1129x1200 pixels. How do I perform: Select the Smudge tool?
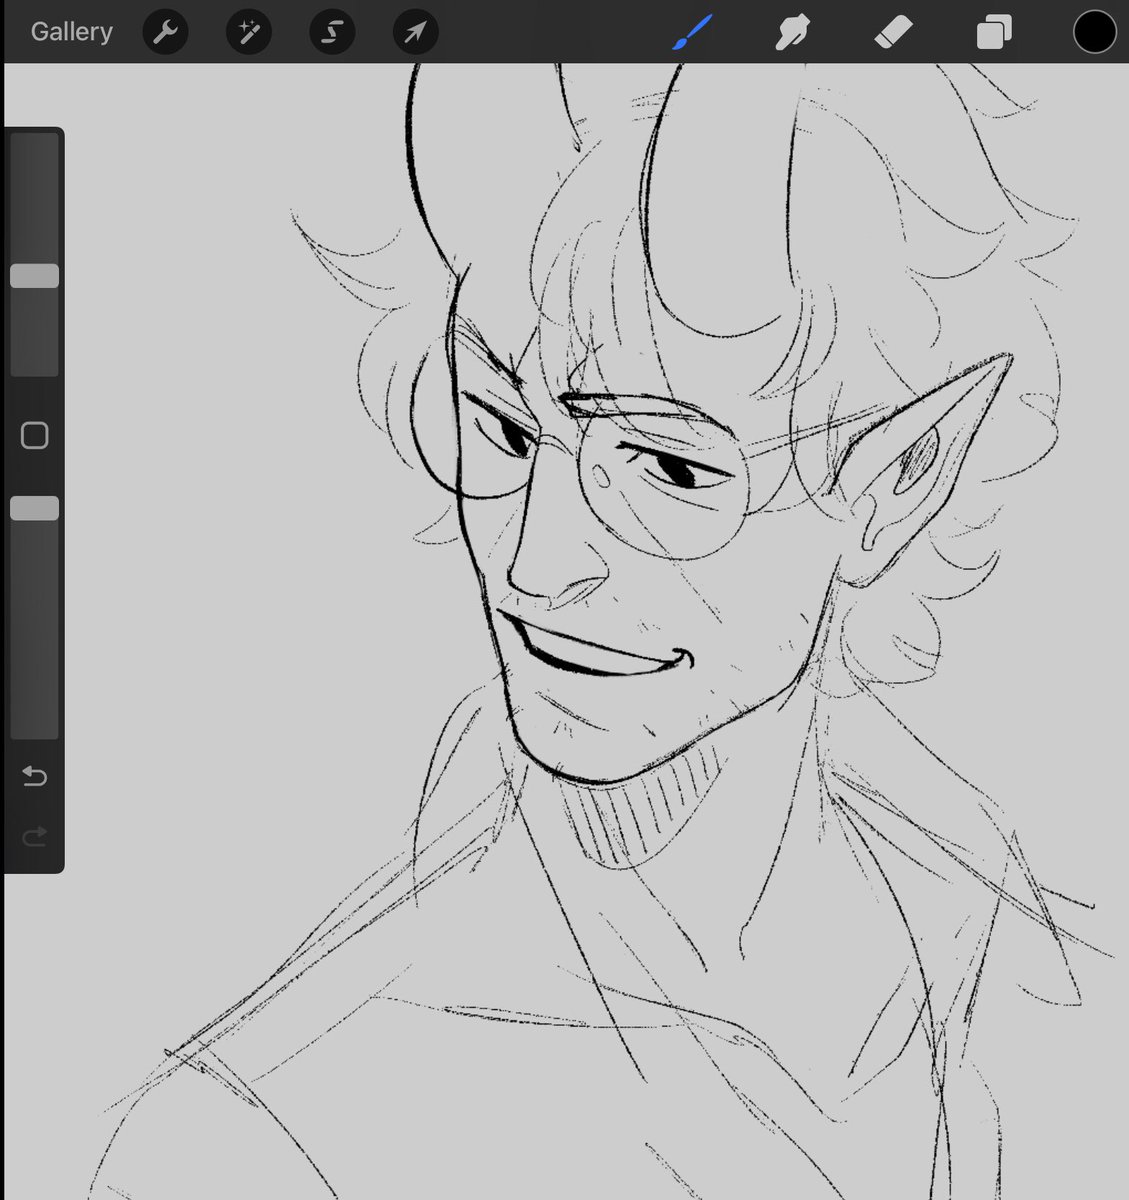(791, 31)
